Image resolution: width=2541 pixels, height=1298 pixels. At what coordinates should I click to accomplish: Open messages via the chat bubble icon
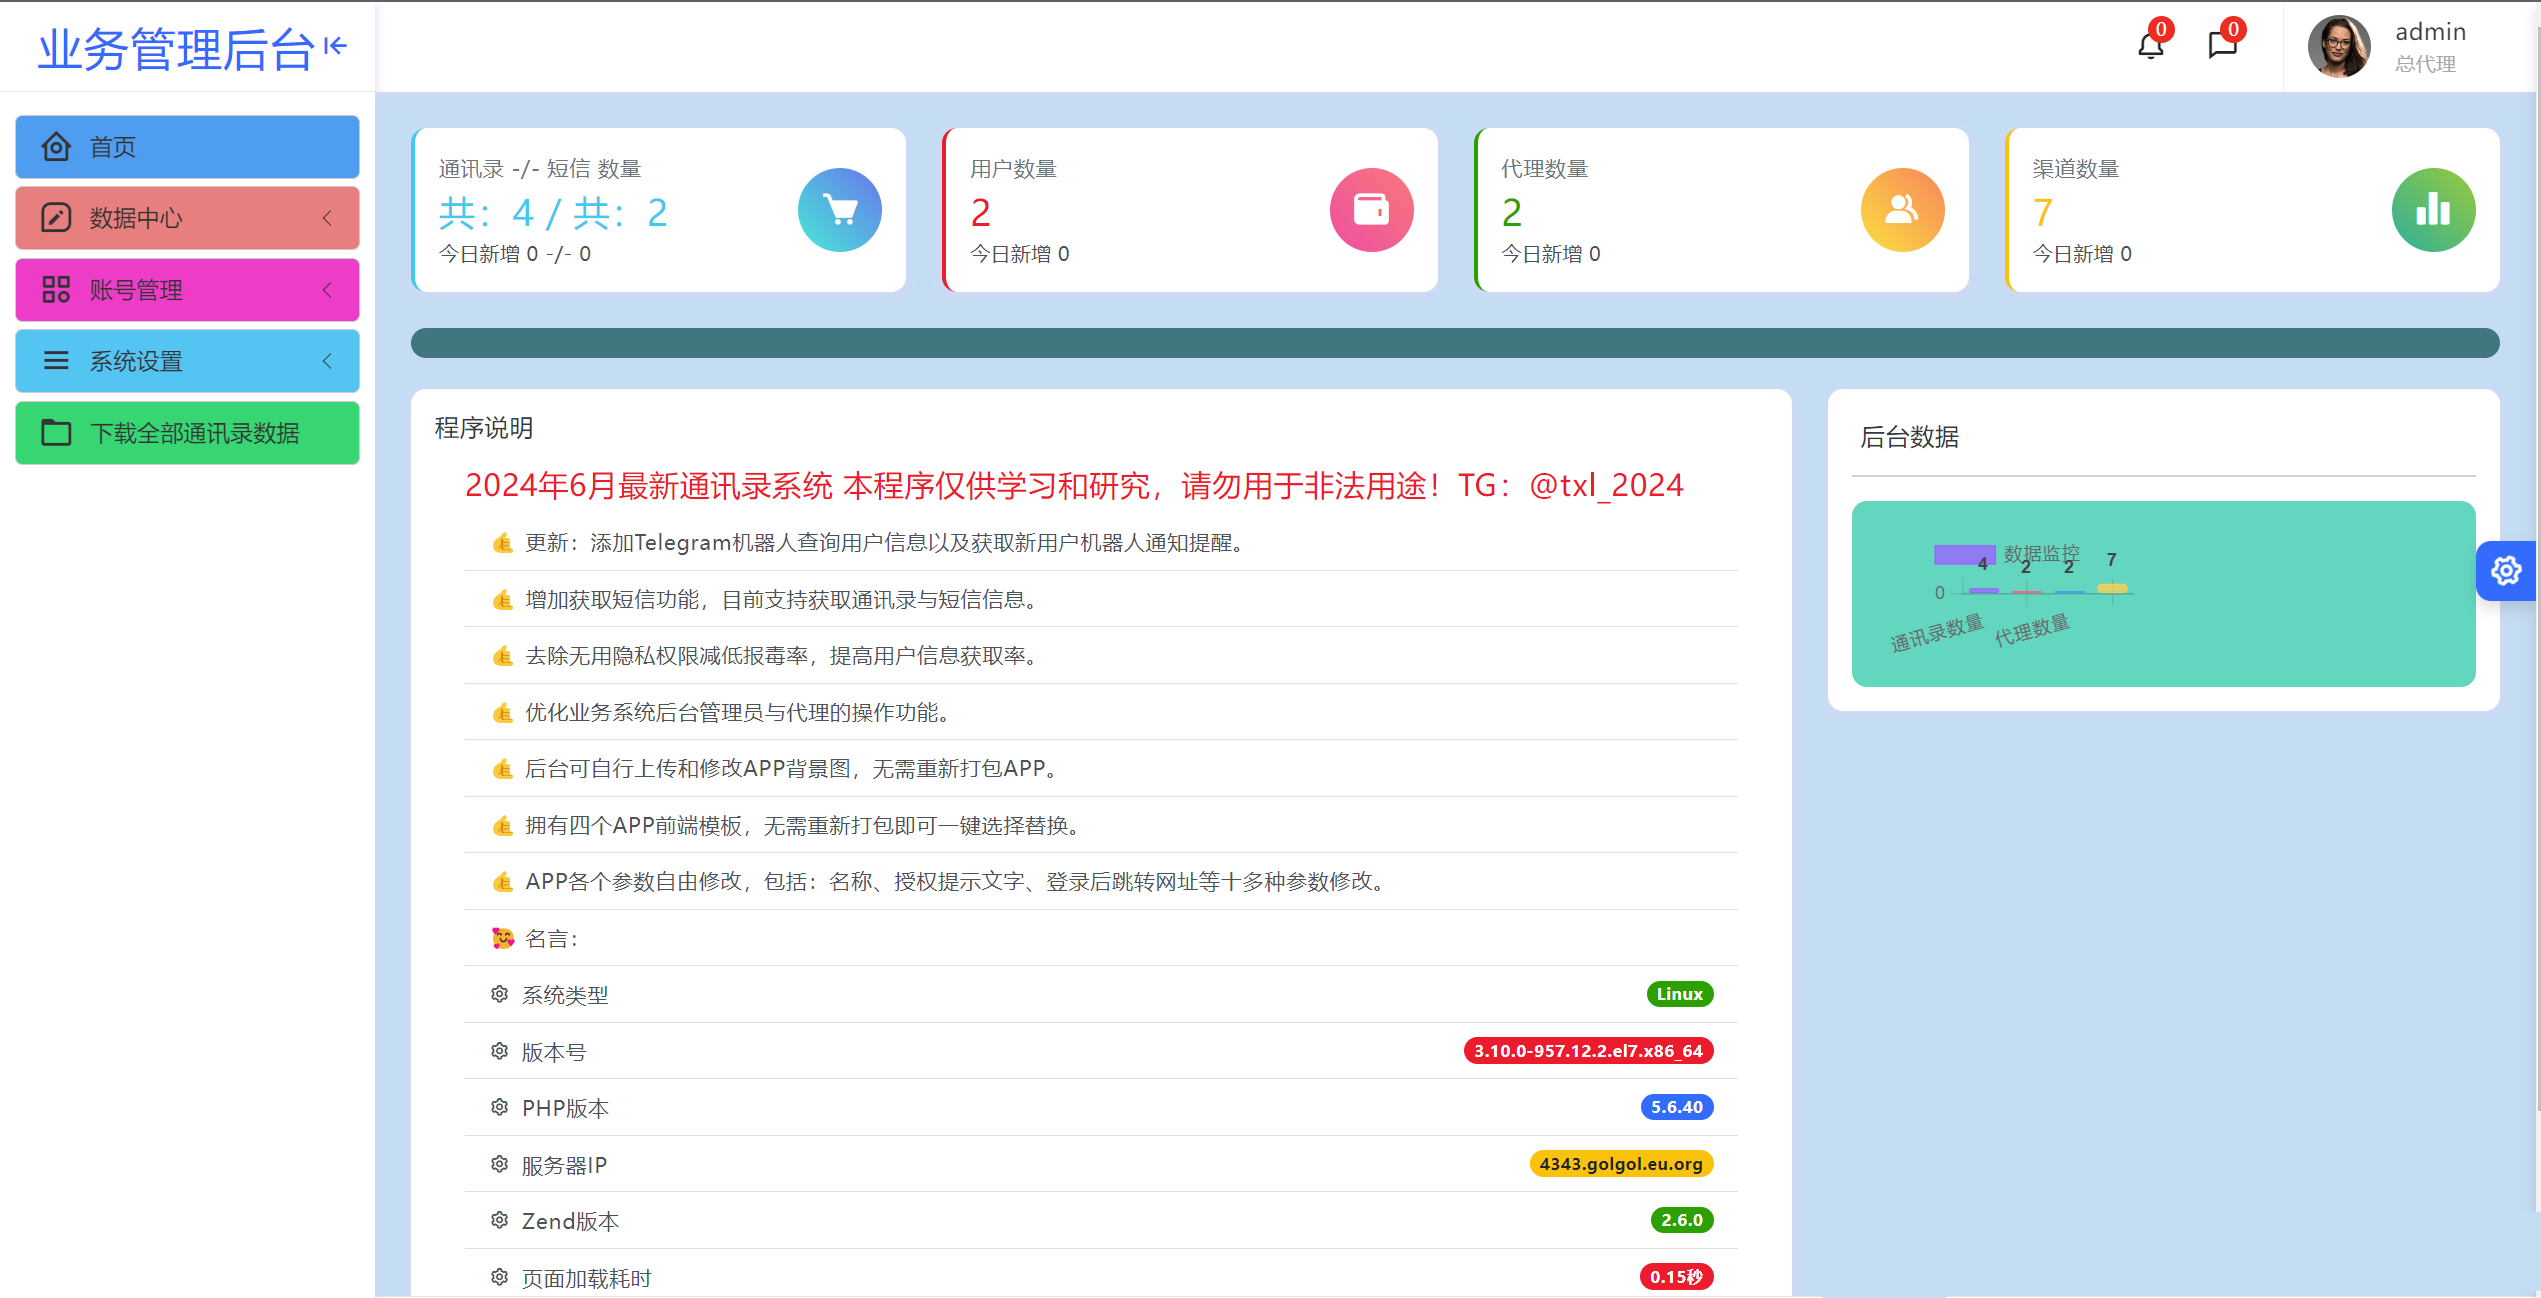pyautogui.click(x=2223, y=46)
